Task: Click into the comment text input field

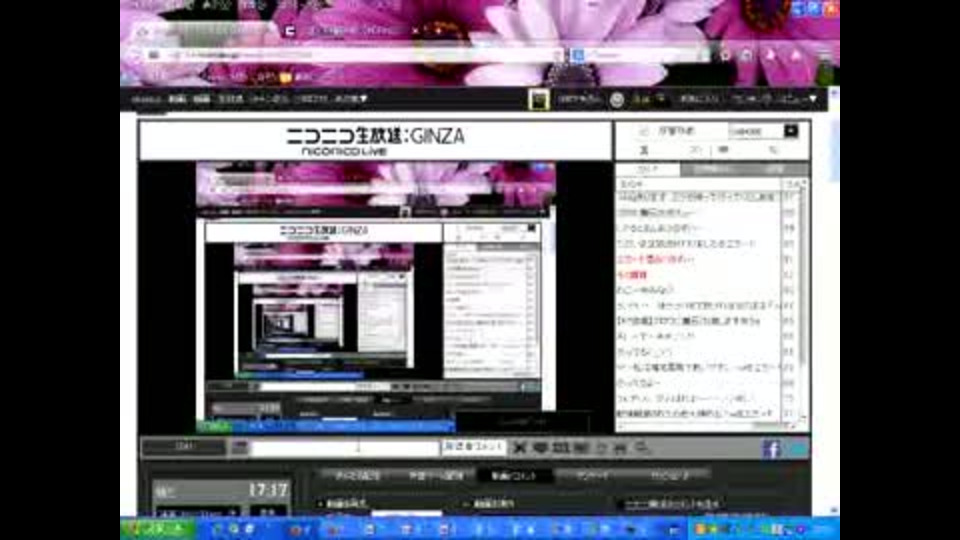Action: [x=345, y=448]
